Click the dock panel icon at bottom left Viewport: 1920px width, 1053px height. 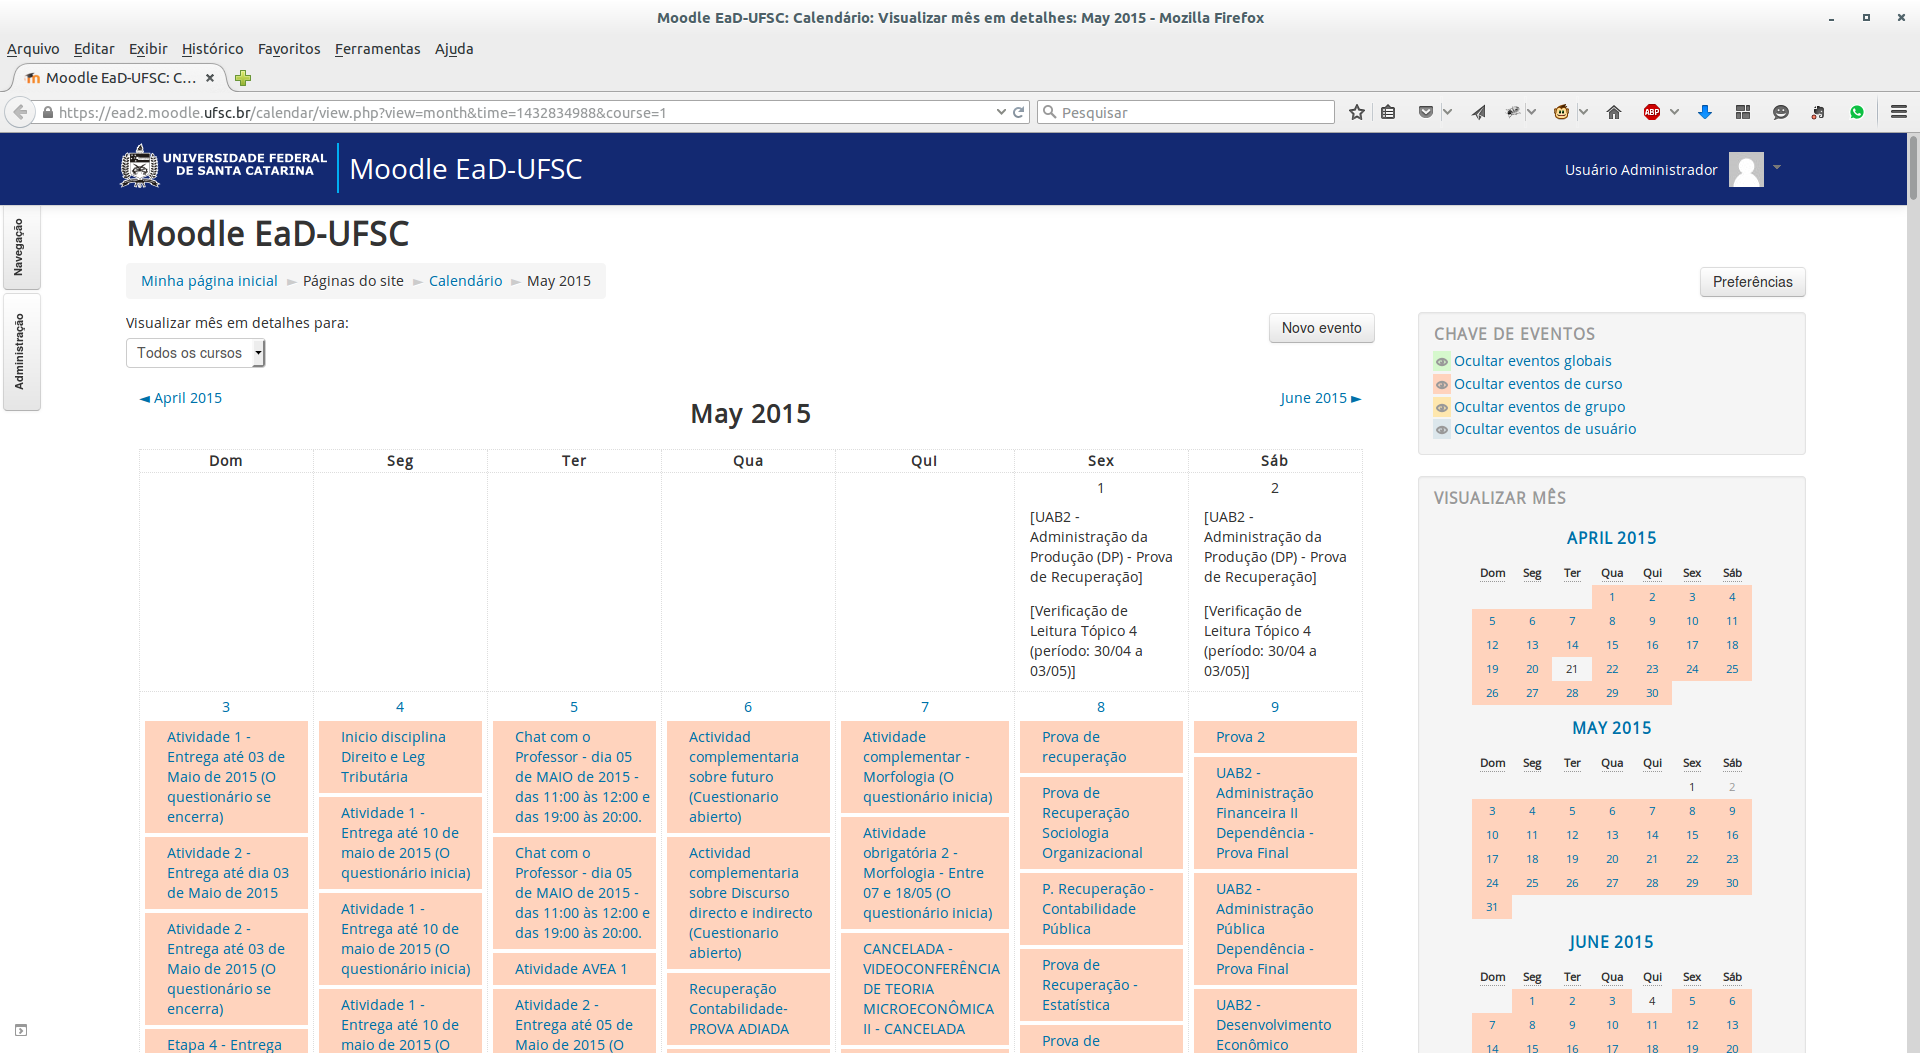click(21, 1030)
